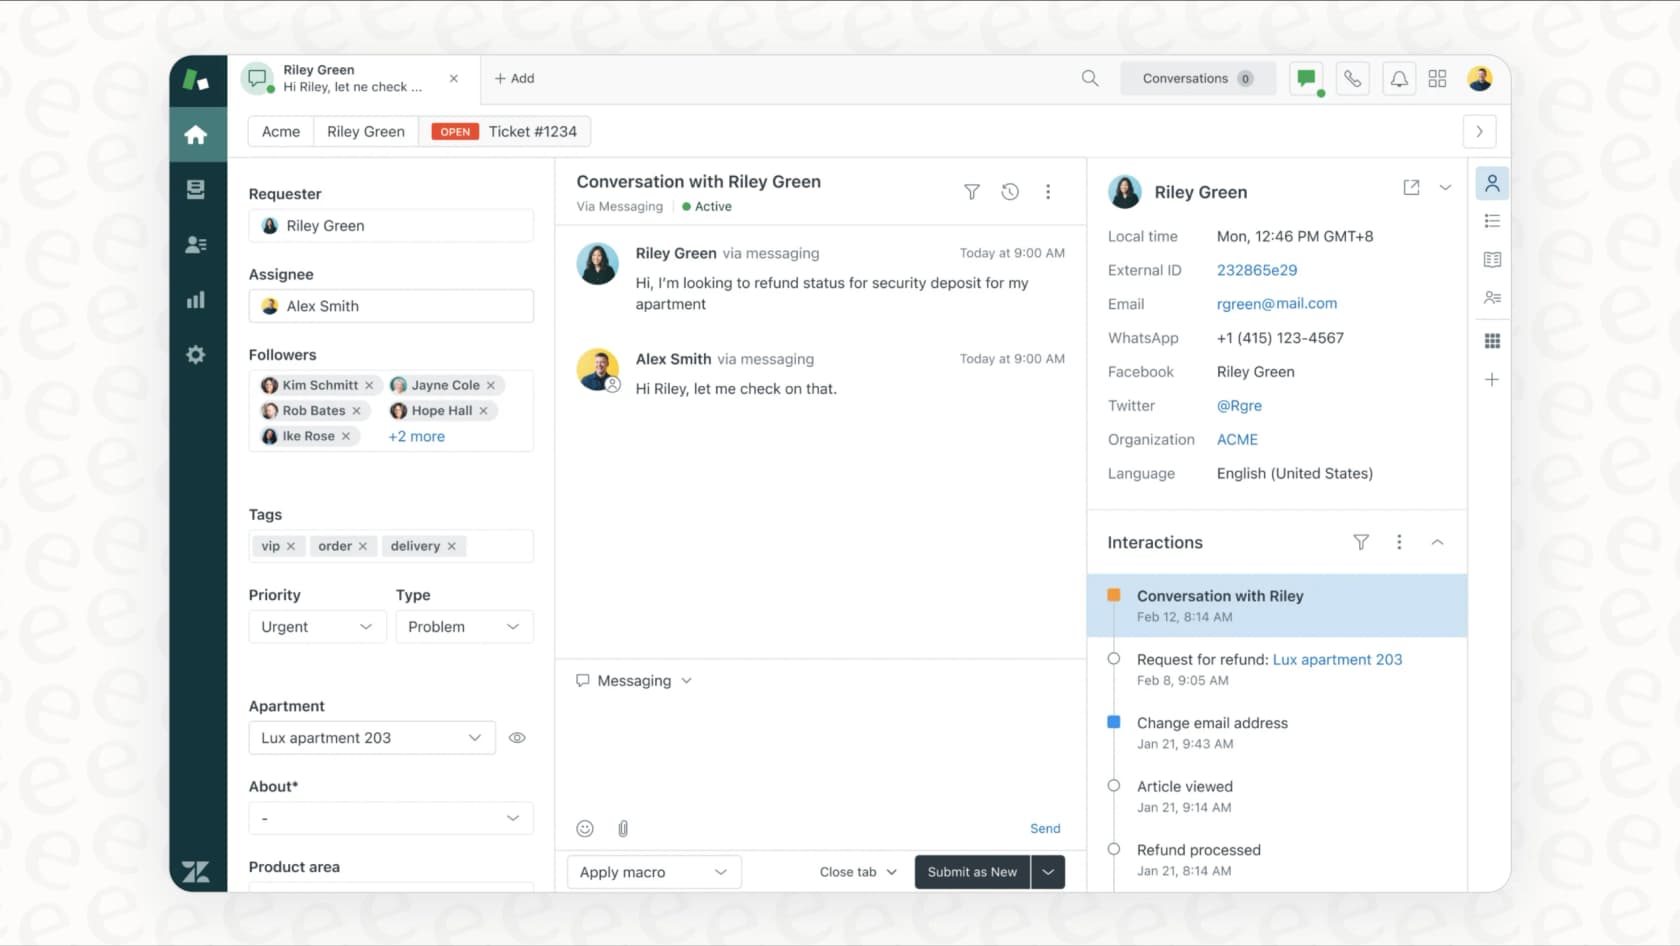This screenshot has width=1680, height=946.
Task: Open the Type Problem dropdown
Action: pyautogui.click(x=464, y=627)
